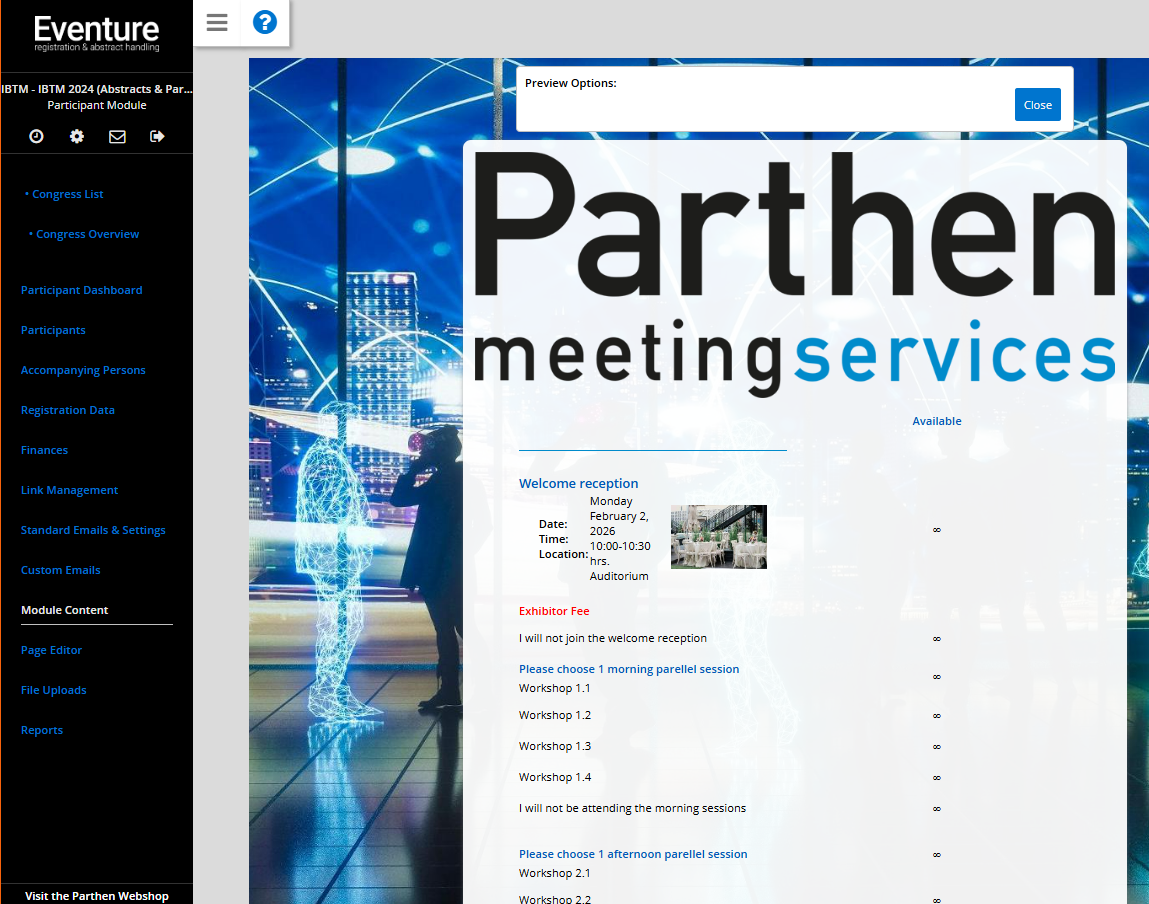Open the Congress List page
The image size is (1149, 904).
(x=67, y=194)
